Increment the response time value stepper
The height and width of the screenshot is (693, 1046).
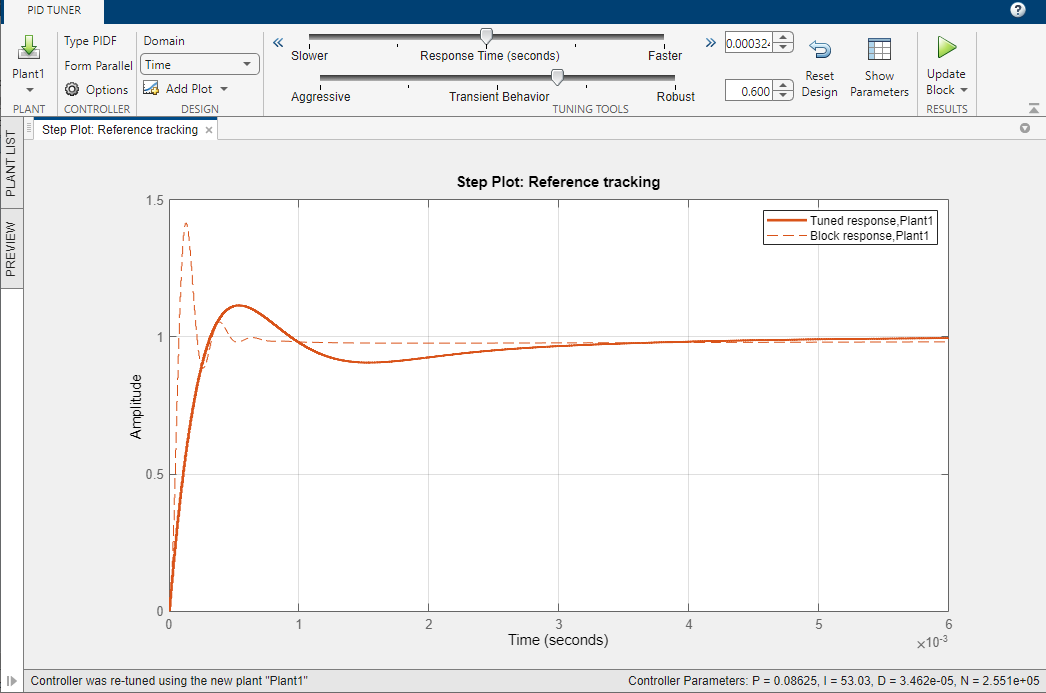point(784,38)
